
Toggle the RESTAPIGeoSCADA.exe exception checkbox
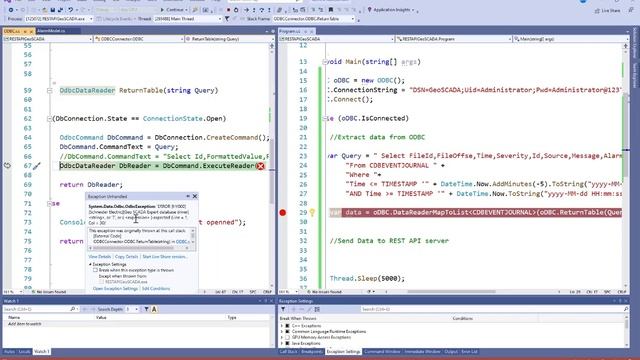[102, 282]
